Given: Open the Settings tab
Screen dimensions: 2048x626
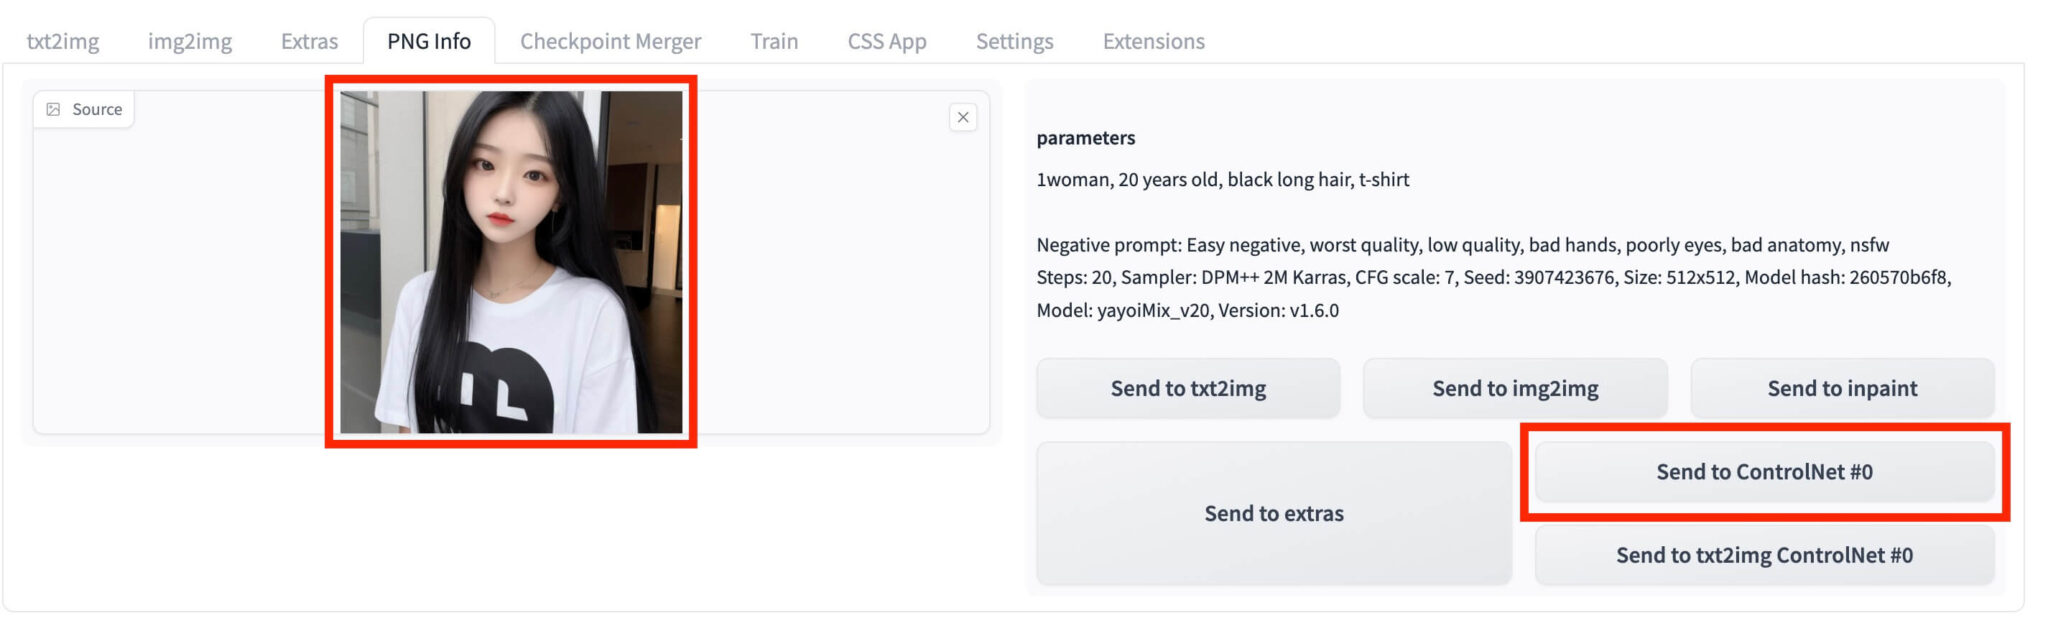Looking at the screenshot, I should (1014, 41).
